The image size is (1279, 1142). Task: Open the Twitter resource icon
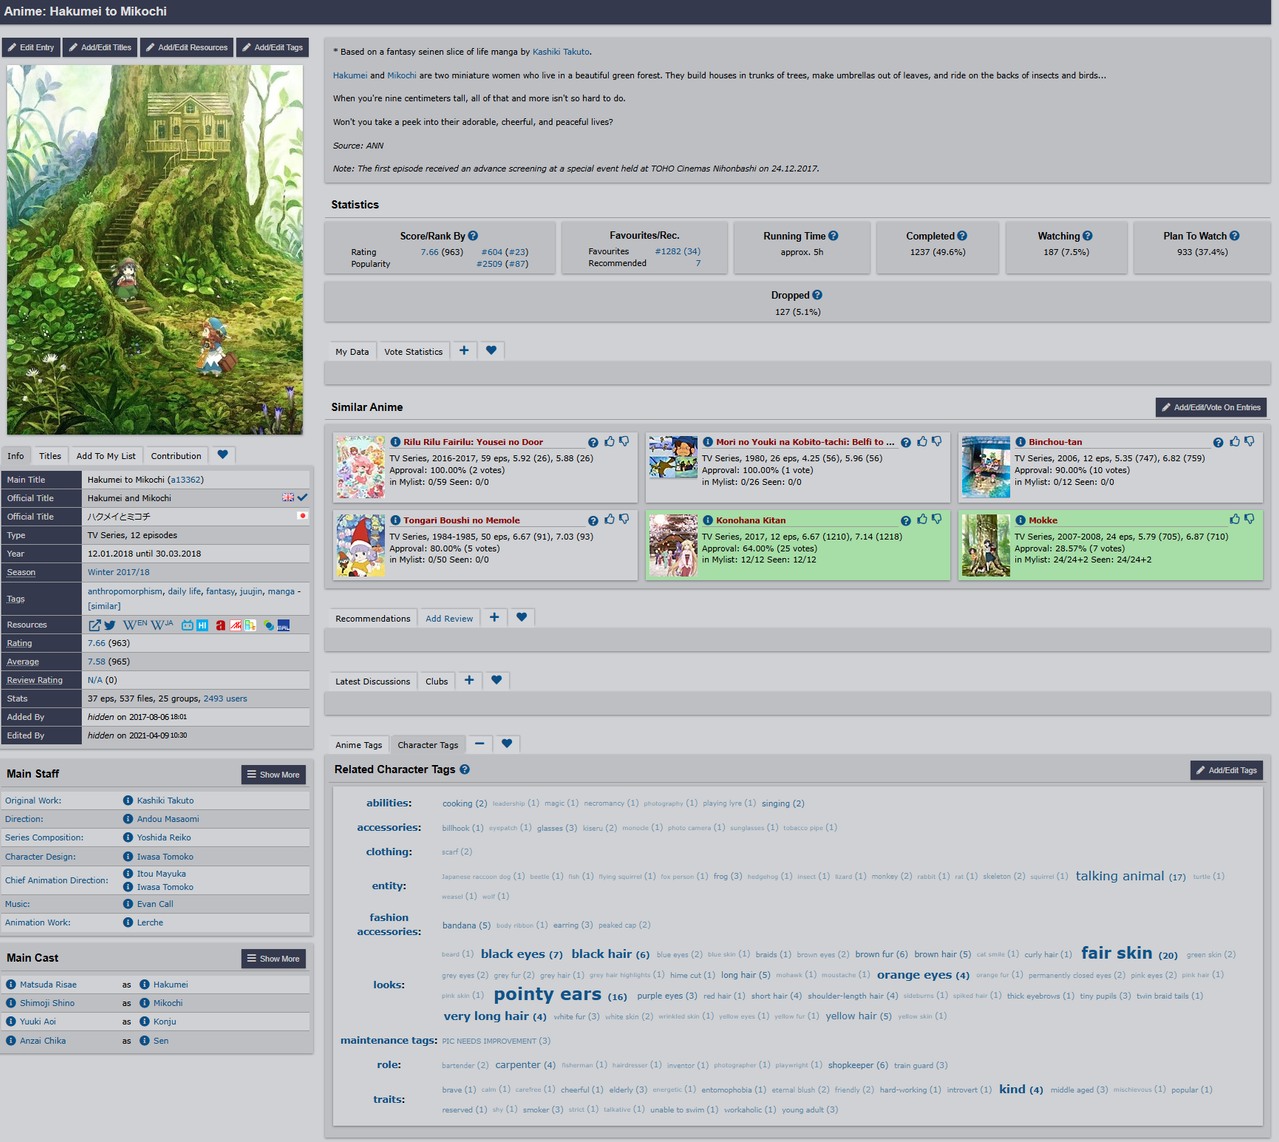pos(109,625)
